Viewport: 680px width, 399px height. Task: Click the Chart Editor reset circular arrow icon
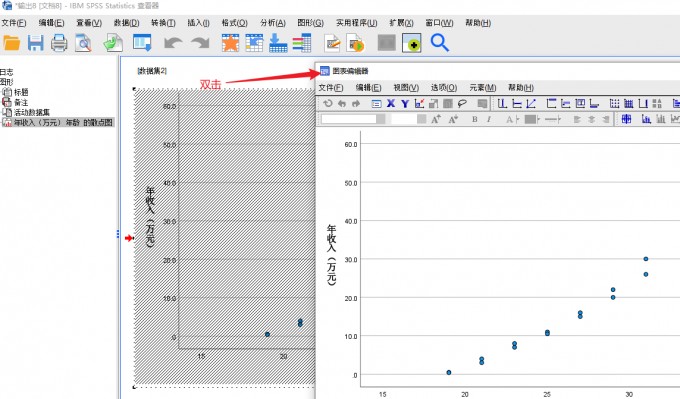pos(328,104)
